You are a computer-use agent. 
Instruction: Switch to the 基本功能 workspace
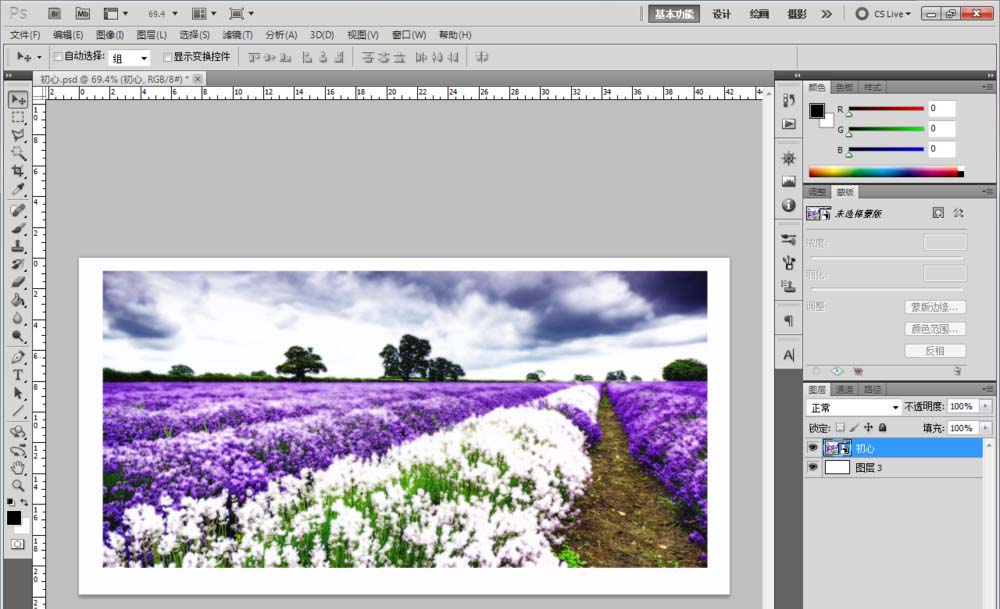673,14
